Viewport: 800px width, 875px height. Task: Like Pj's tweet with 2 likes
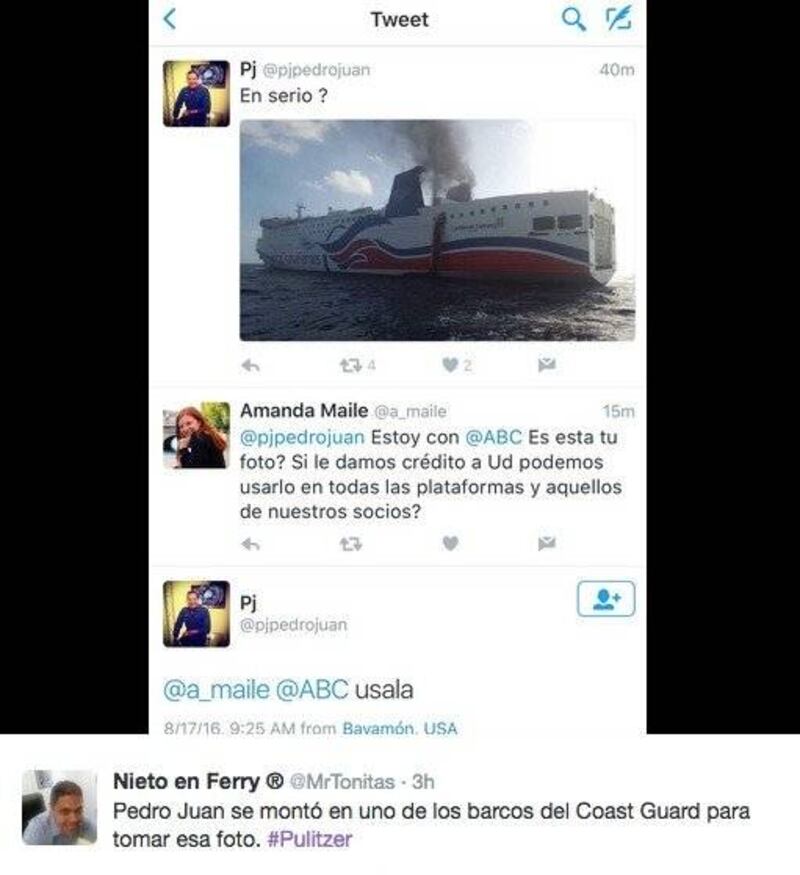450,366
